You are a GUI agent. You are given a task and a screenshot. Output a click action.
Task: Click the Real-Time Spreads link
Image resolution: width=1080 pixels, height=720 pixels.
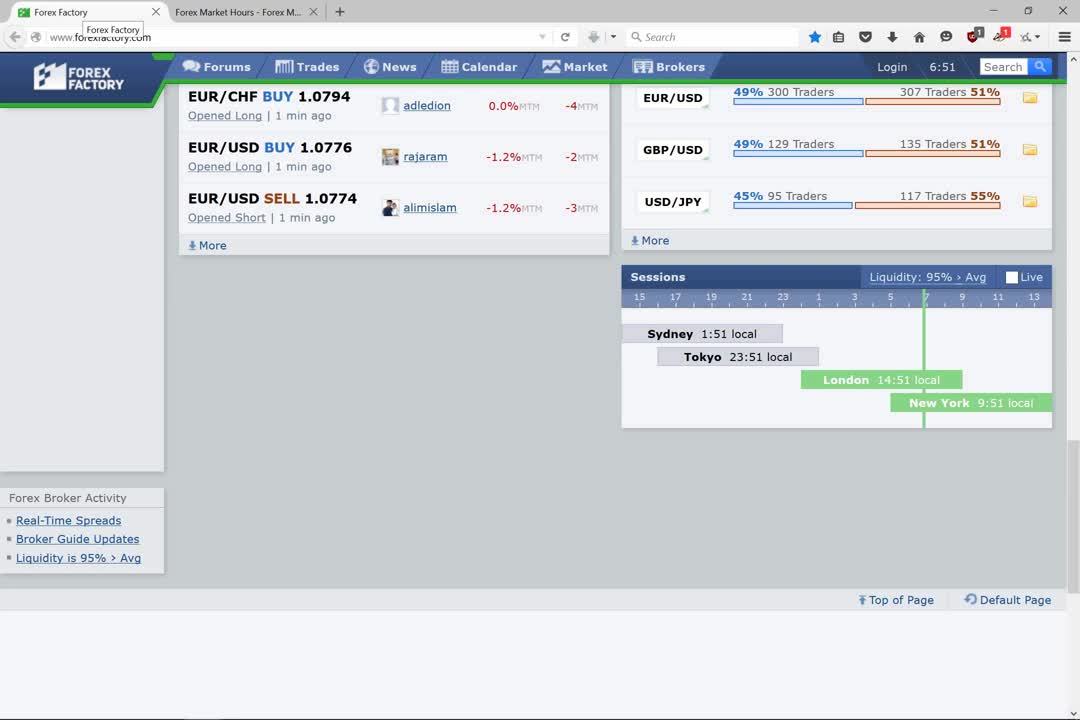[68, 520]
